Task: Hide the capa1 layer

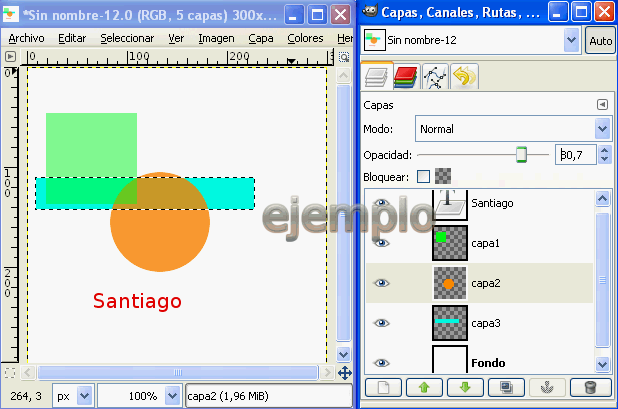Action: point(381,243)
